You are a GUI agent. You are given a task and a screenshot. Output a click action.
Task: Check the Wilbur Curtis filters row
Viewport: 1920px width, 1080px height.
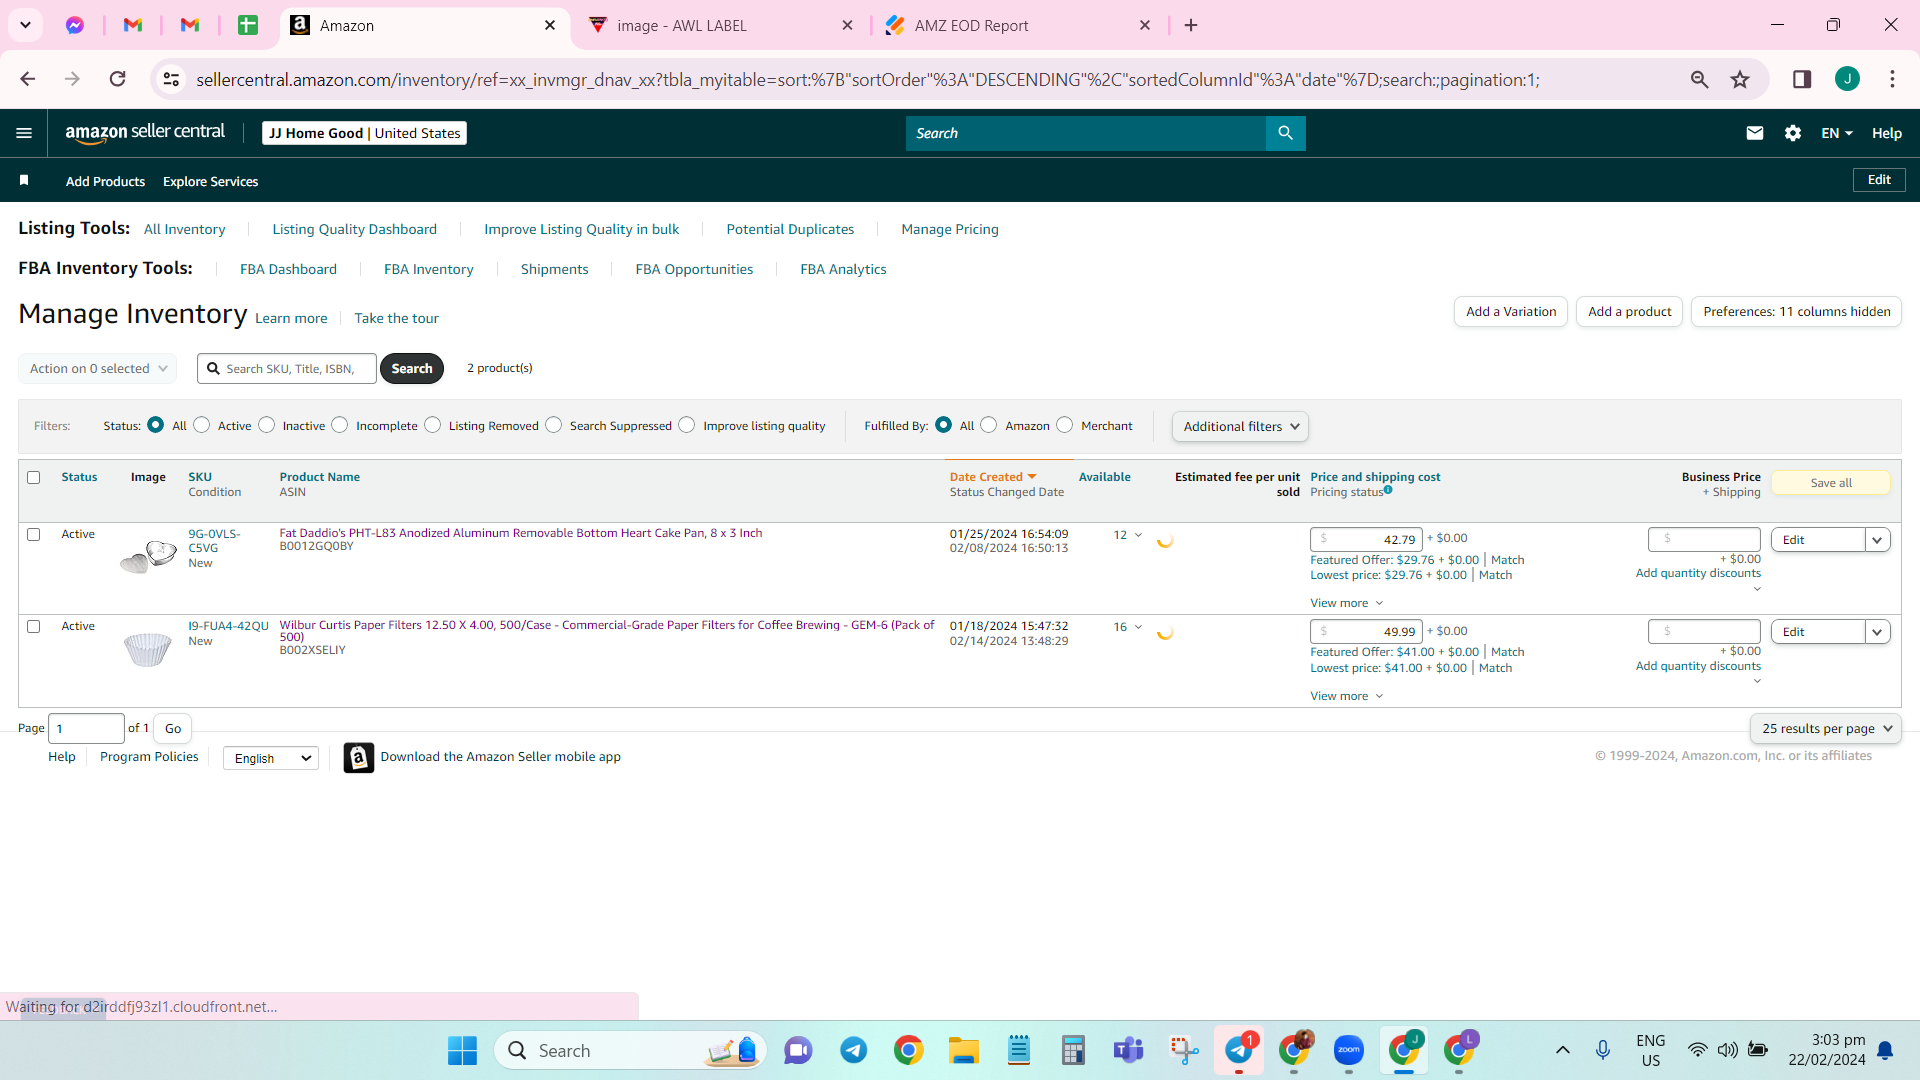(x=34, y=626)
